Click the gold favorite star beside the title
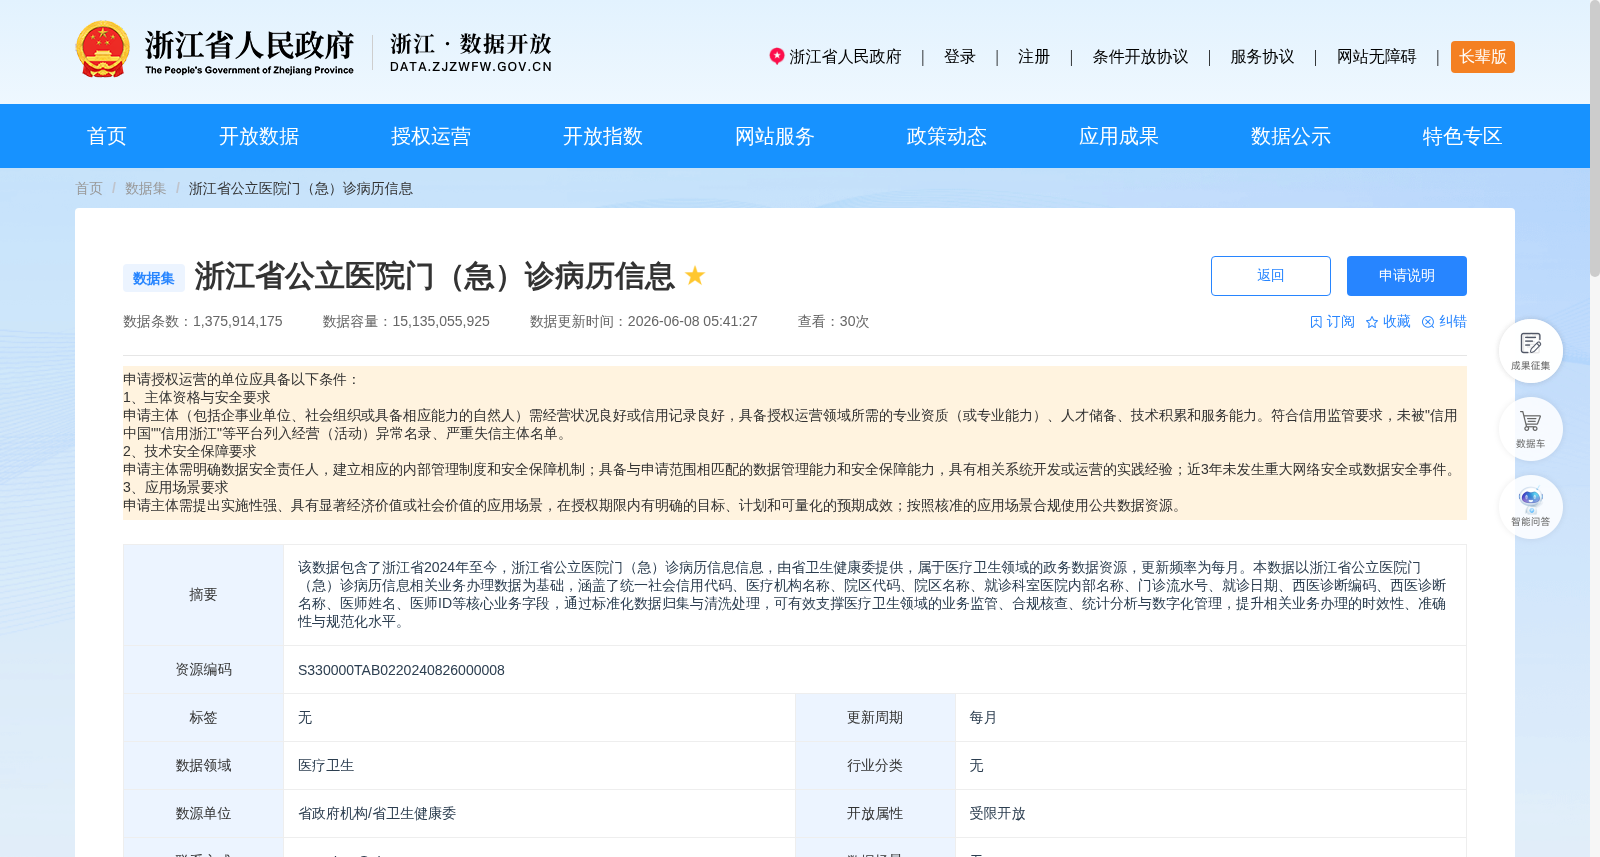Image resolution: width=1600 pixels, height=857 pixels. (695, 275)
